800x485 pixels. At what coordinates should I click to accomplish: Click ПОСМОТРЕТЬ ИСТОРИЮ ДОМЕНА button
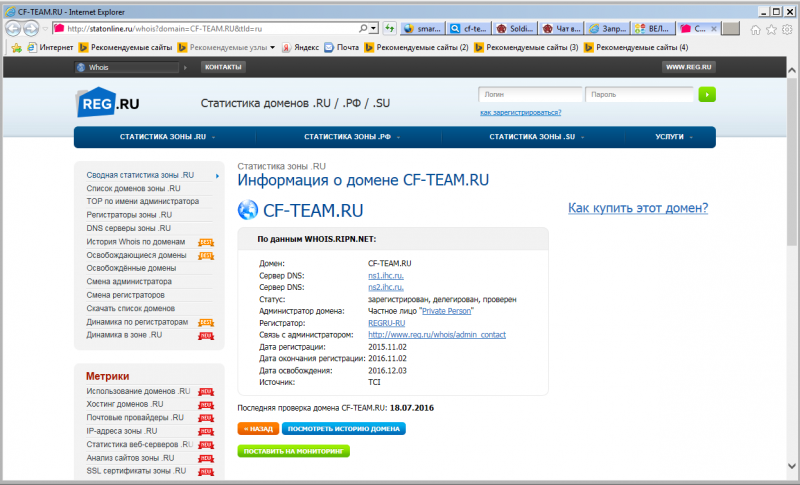[343, 429]
